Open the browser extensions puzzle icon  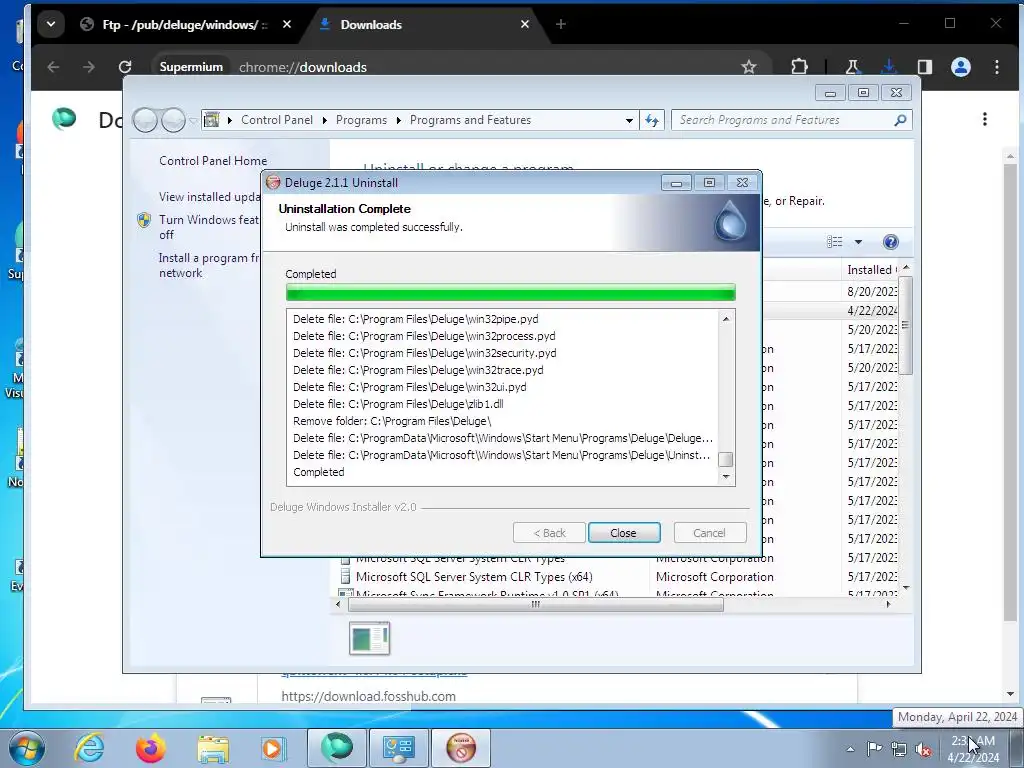(x=799, y=67)
